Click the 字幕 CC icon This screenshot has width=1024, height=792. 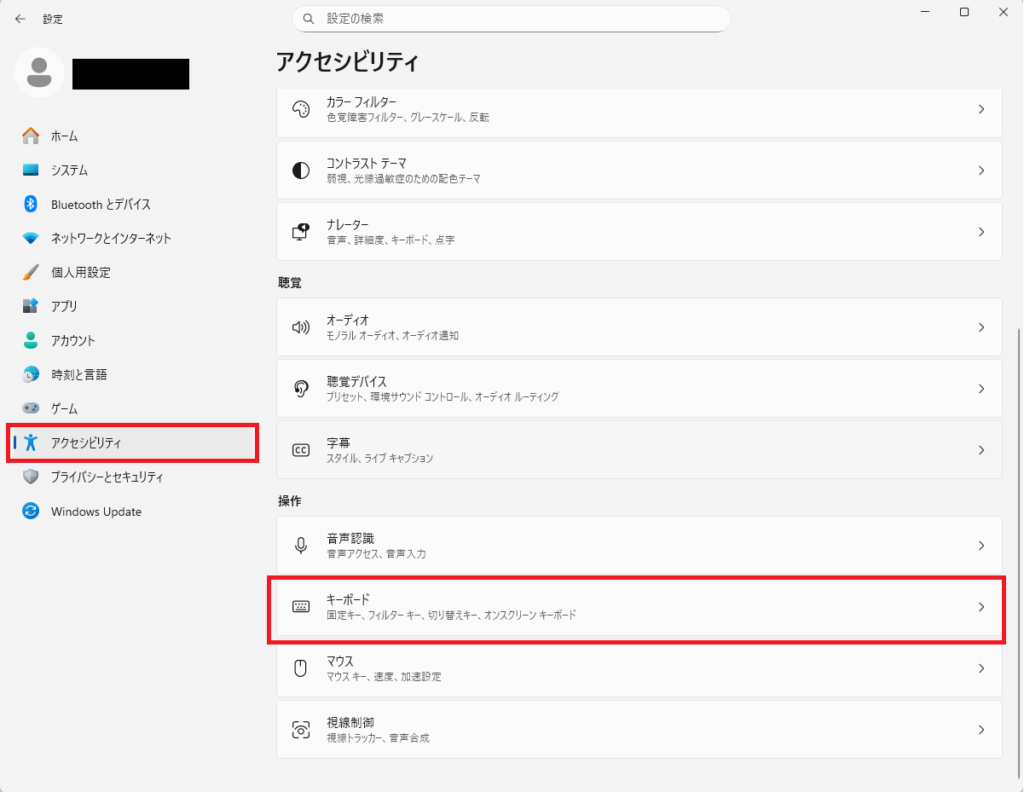pyautogui.click(x=301, y=449)
